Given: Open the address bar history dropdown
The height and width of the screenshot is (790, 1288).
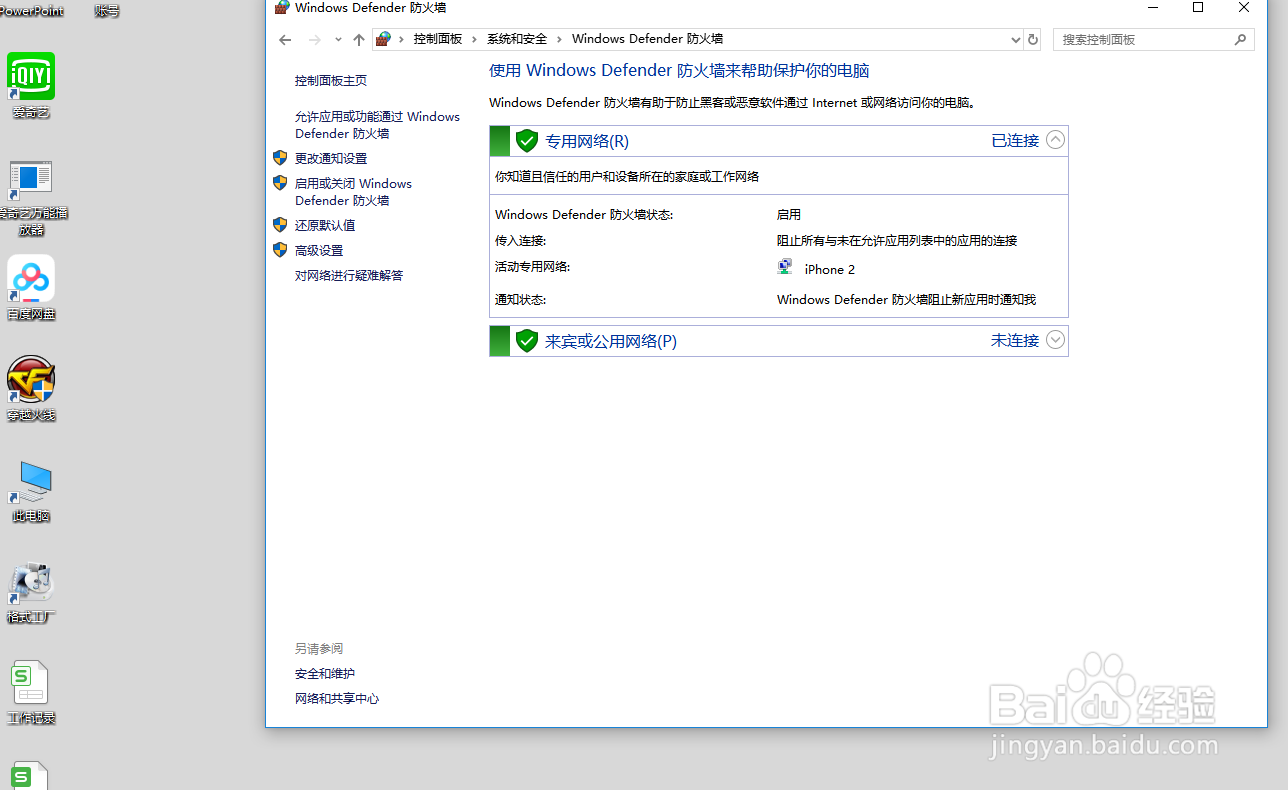Looking at the screenshot, I should click(1016, 39).
